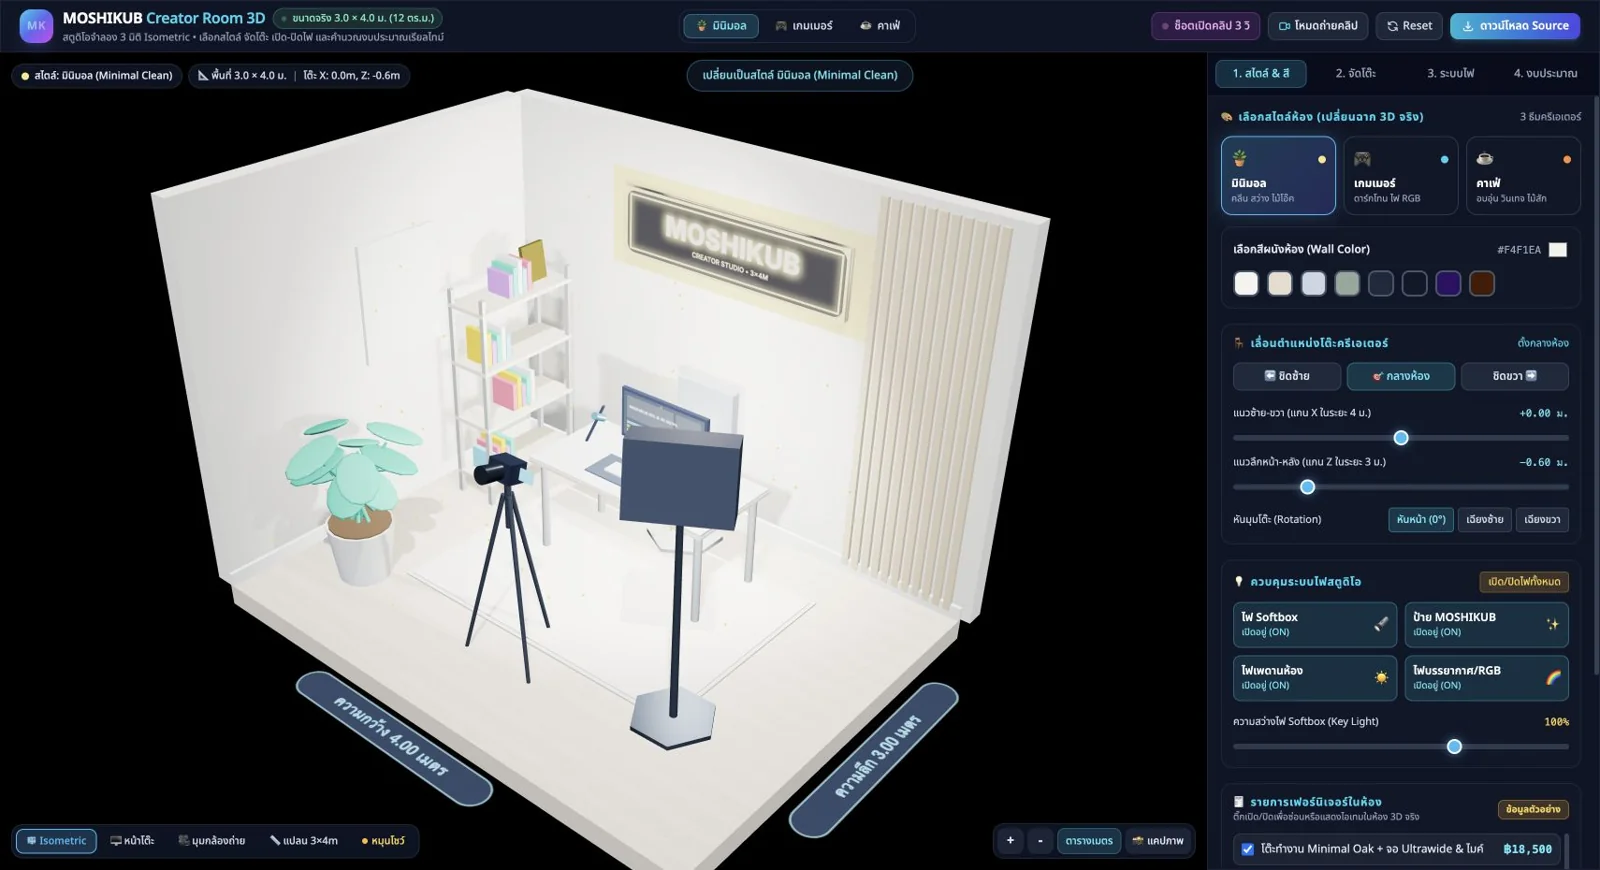Viewport: 1600px width, 870px height.
Task: Switch to the Isometric view
Action: coord(56,841)
